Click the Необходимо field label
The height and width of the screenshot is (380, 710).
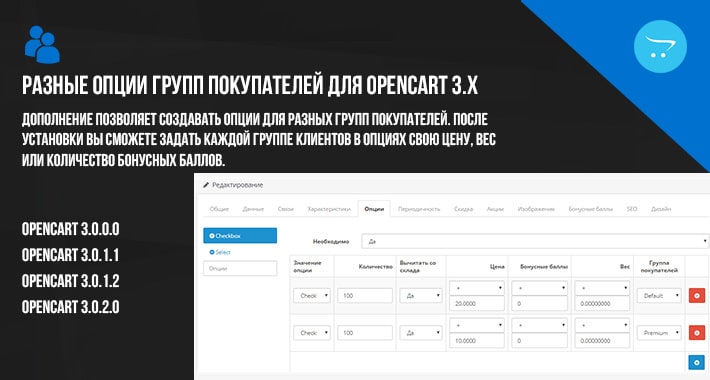click(x=331, y=241)
